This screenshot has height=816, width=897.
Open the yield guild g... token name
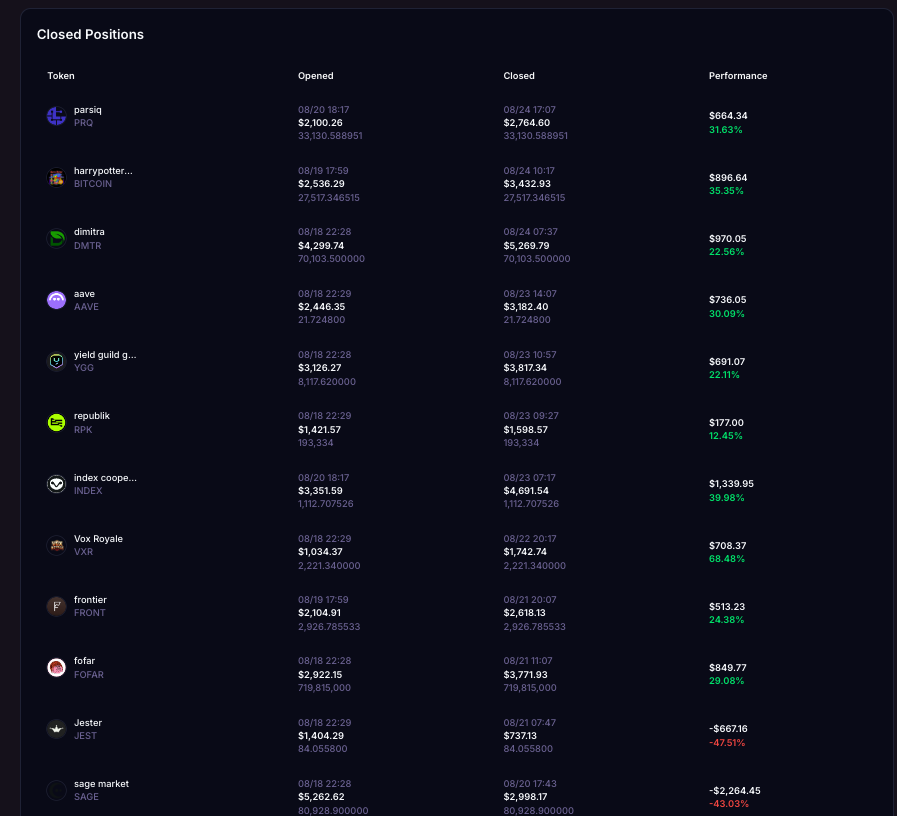click(105, 355)
